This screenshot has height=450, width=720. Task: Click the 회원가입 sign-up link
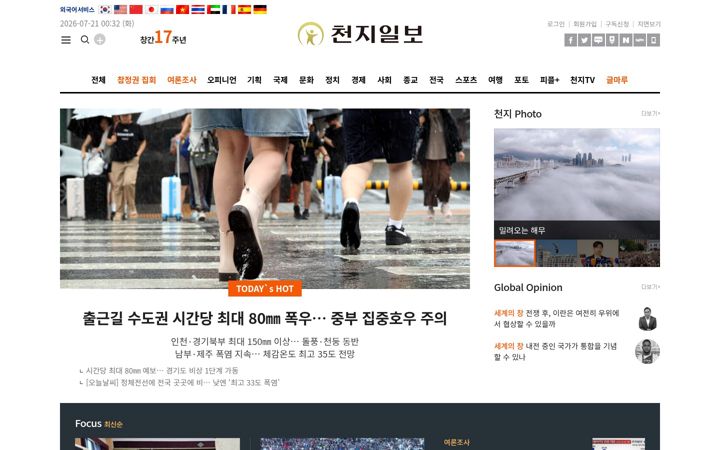[585, 24]
